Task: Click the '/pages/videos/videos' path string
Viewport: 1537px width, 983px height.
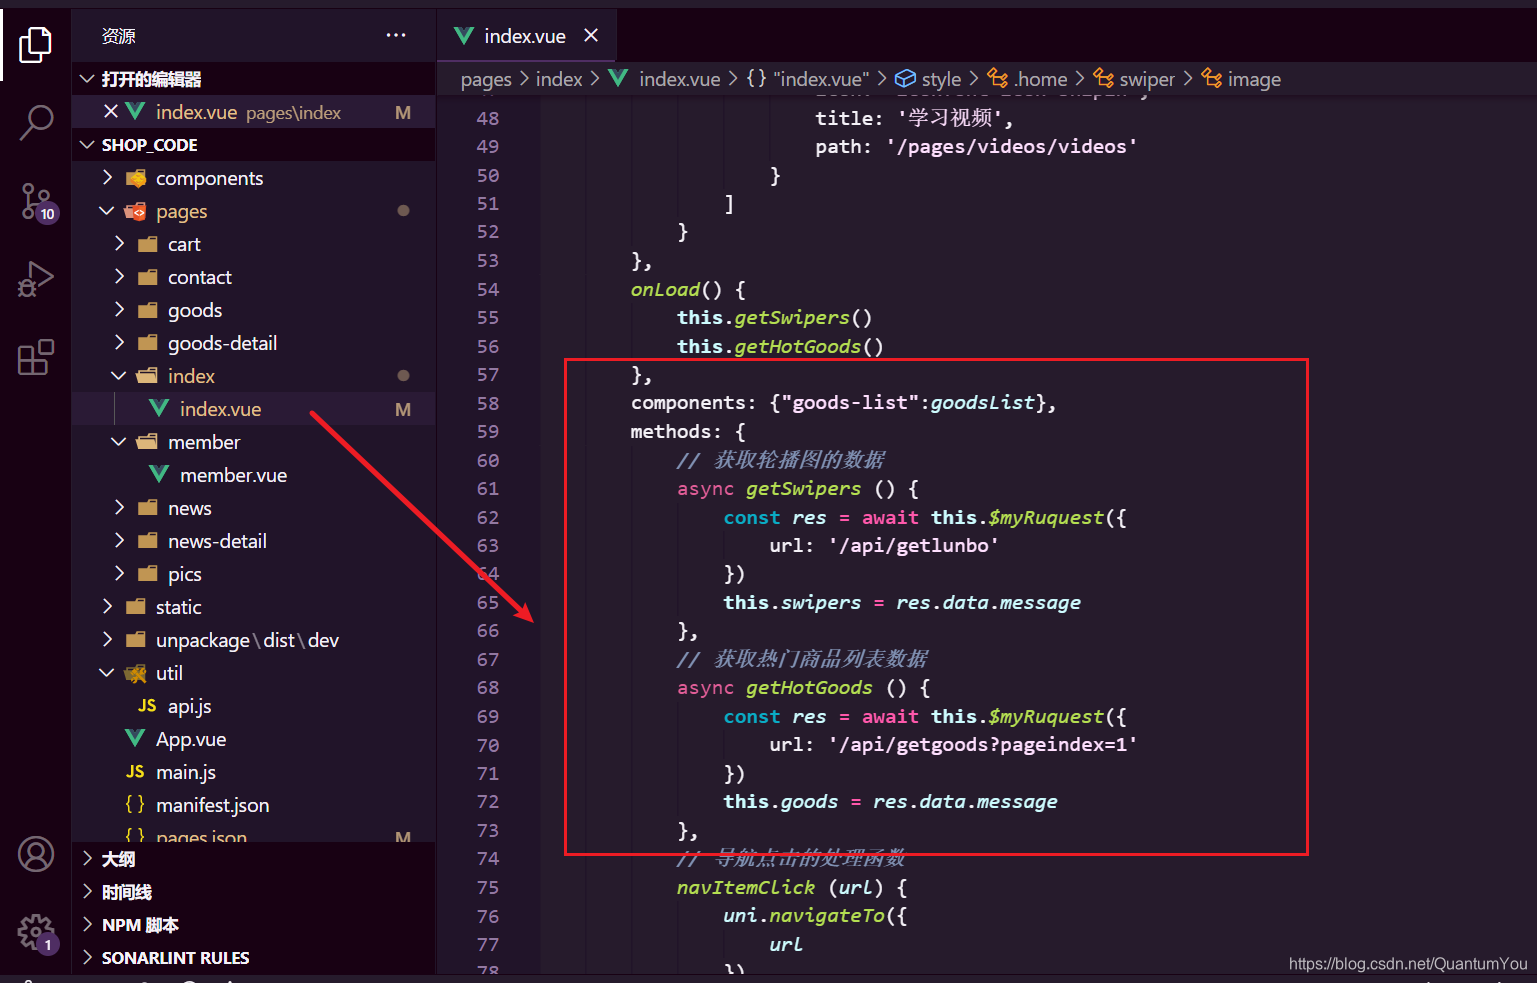Action: [x=1012, y=147]
